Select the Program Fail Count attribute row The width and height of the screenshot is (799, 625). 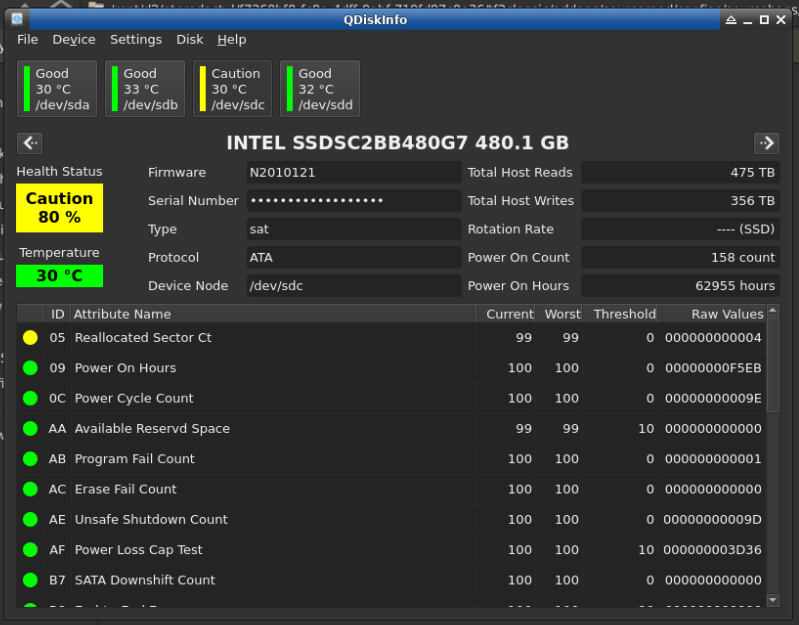point(391,459)
